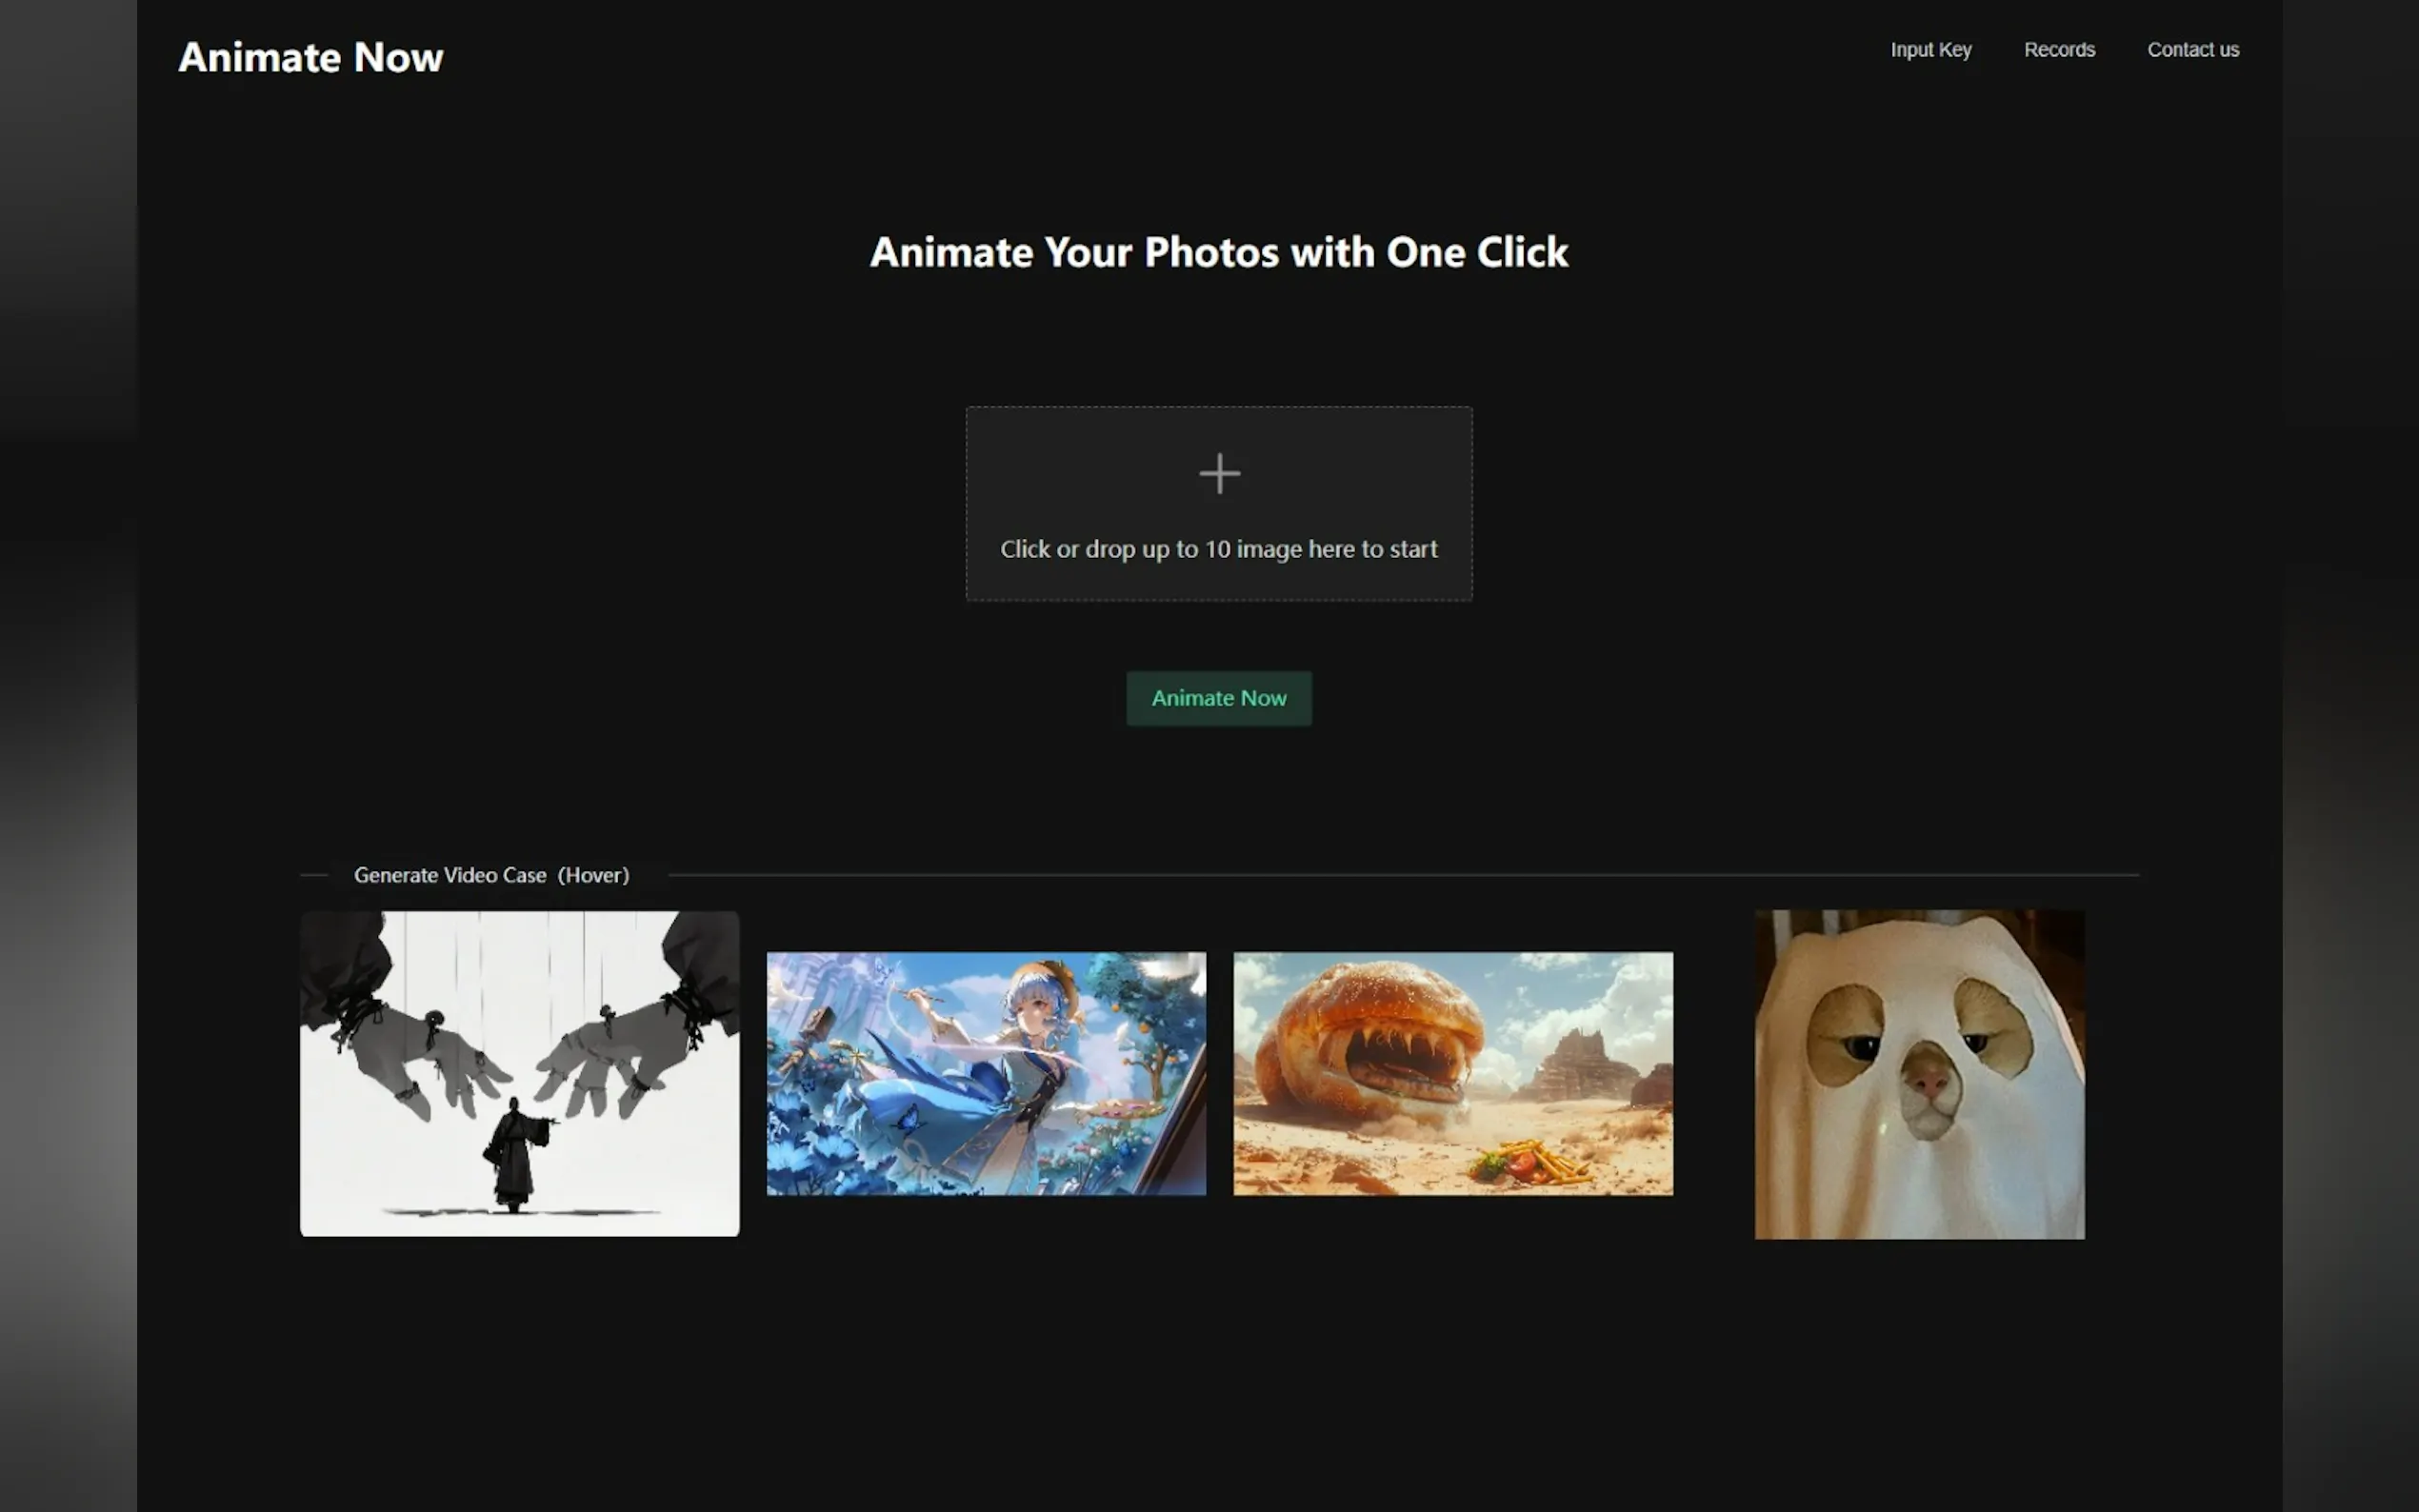Image resolution: width=2419 pixels, height=1512 pixels.
Task: Select the puppet hands sample thumbnail
Action: pos(519,1073)
